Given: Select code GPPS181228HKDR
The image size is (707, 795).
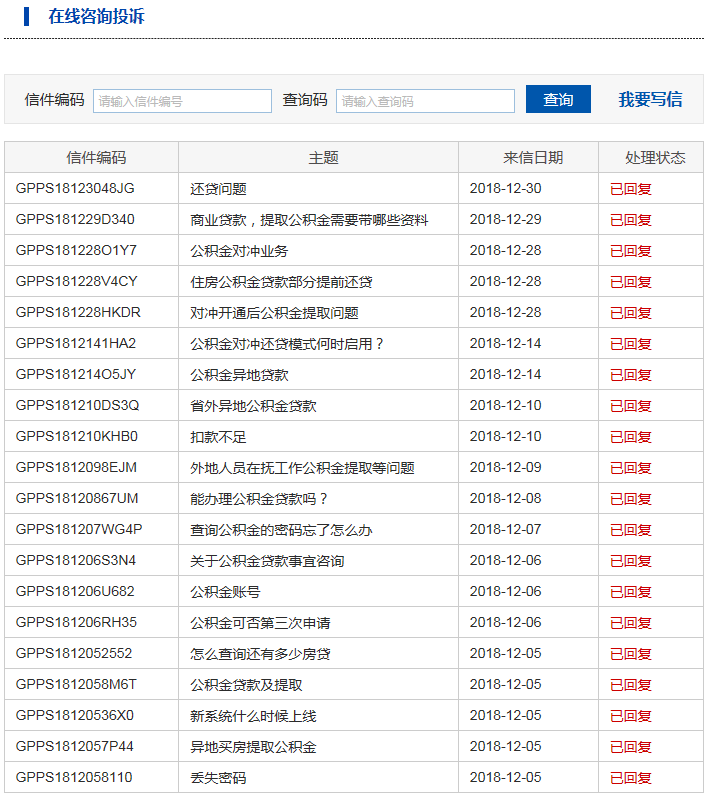Looking at the screenshot, I should tap(78, 312).
